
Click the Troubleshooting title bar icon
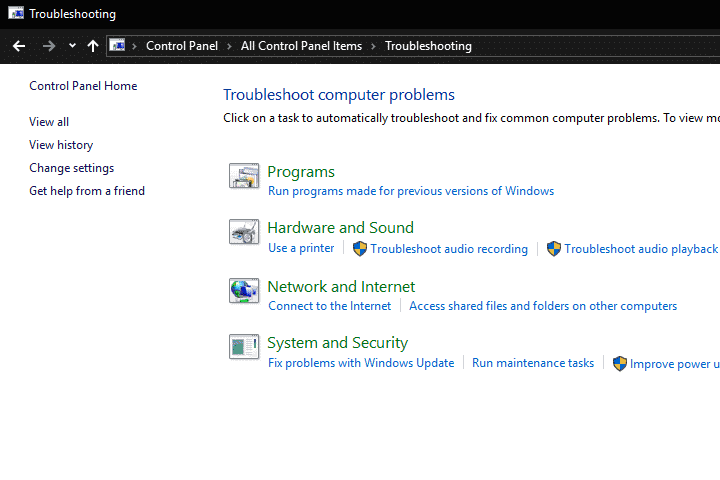(x=16, y=13)
